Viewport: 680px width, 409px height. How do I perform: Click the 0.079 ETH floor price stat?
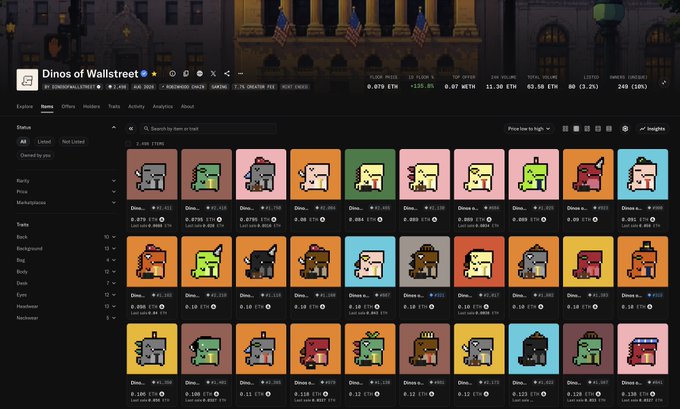(382, 82)
